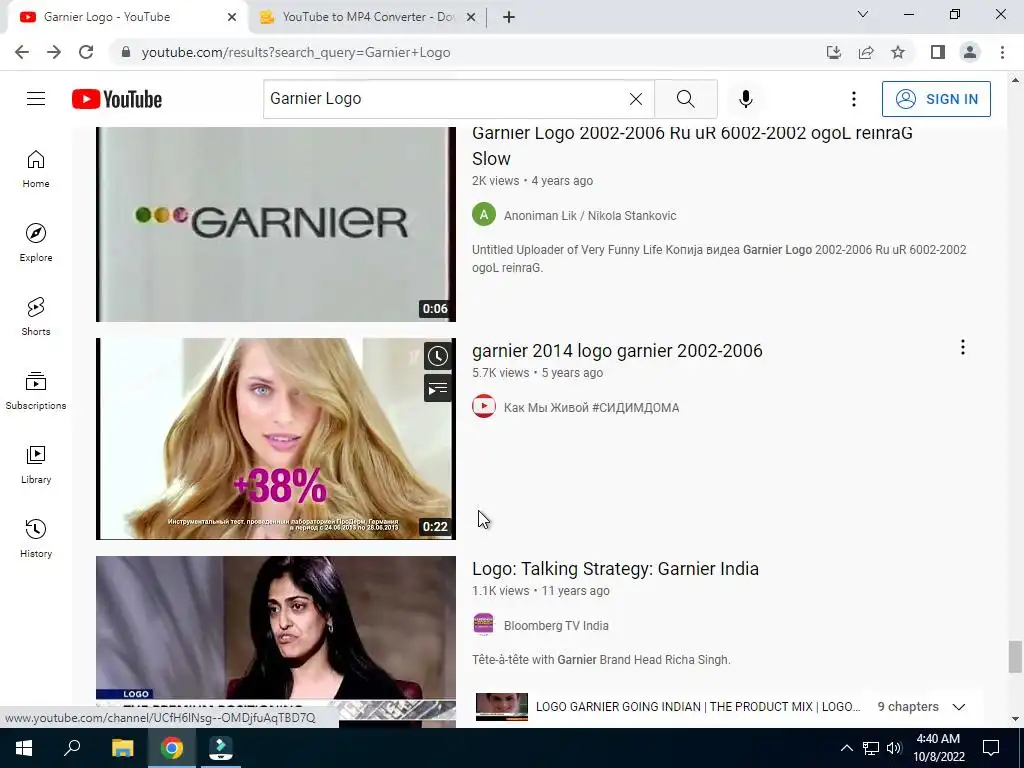Play the +38% blonde hair video thumbnail
The width and height of the screenshot is (1024, 768).
tap(276, 439)
